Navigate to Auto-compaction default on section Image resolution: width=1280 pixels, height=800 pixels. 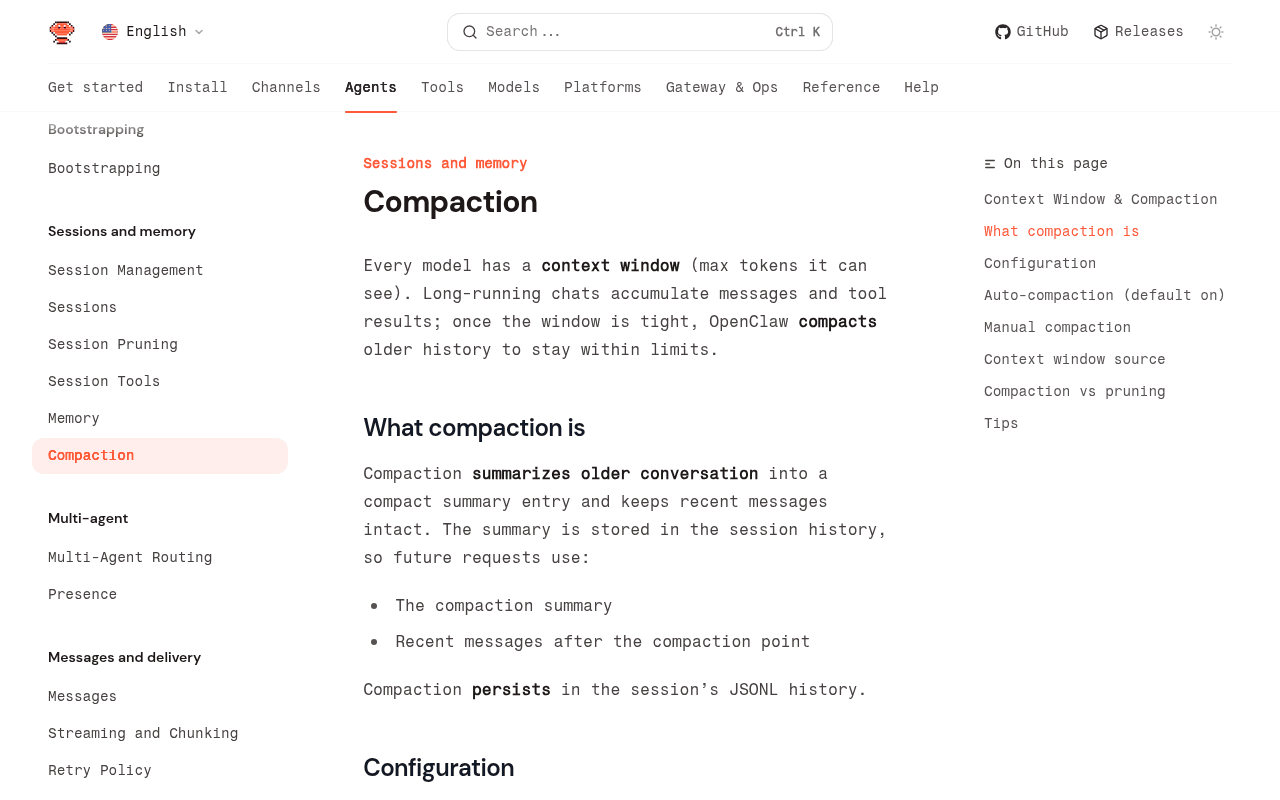1104,294
